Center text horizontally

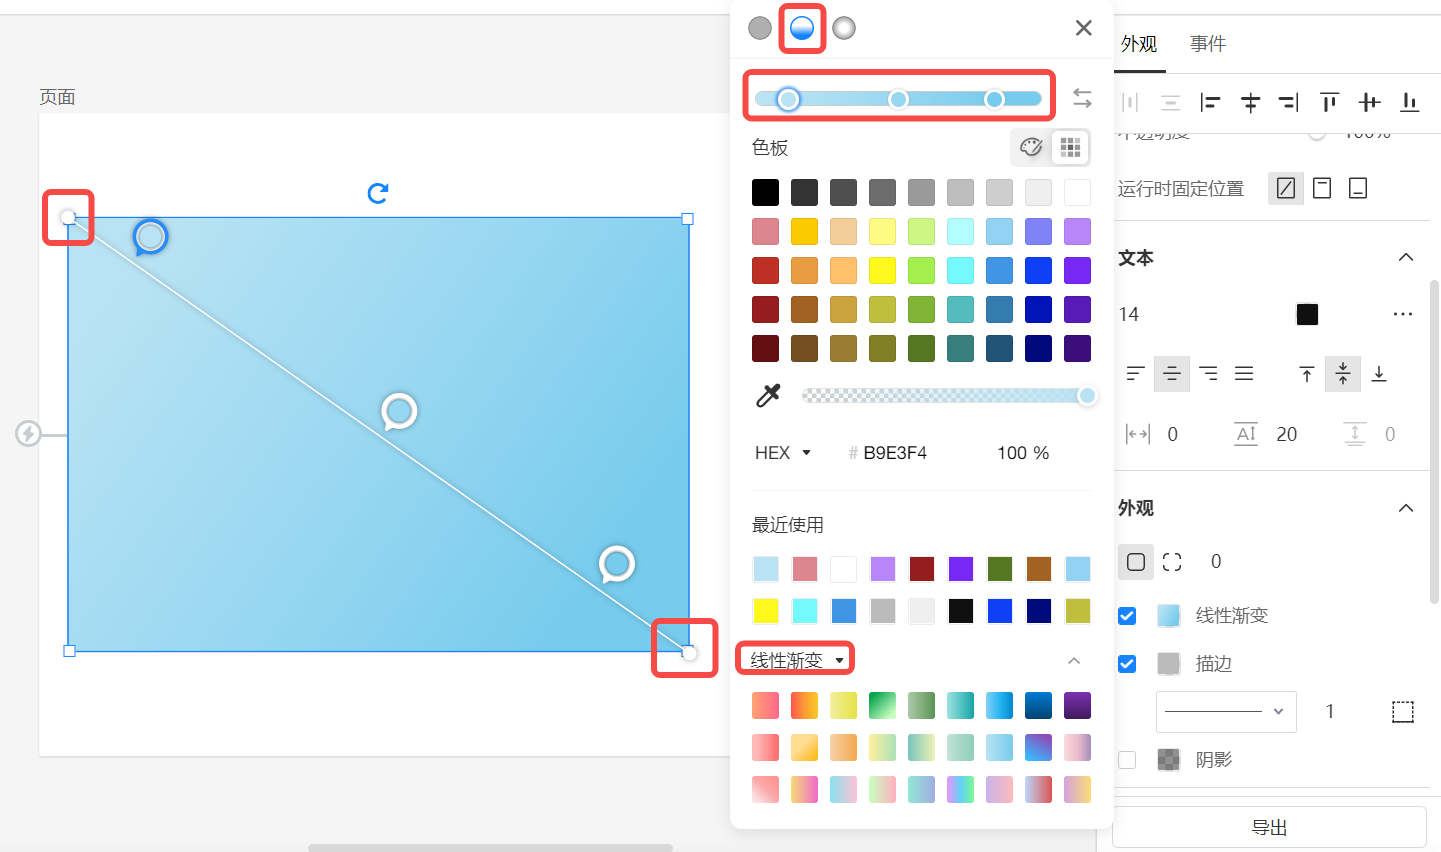(x=1172, y=374)
